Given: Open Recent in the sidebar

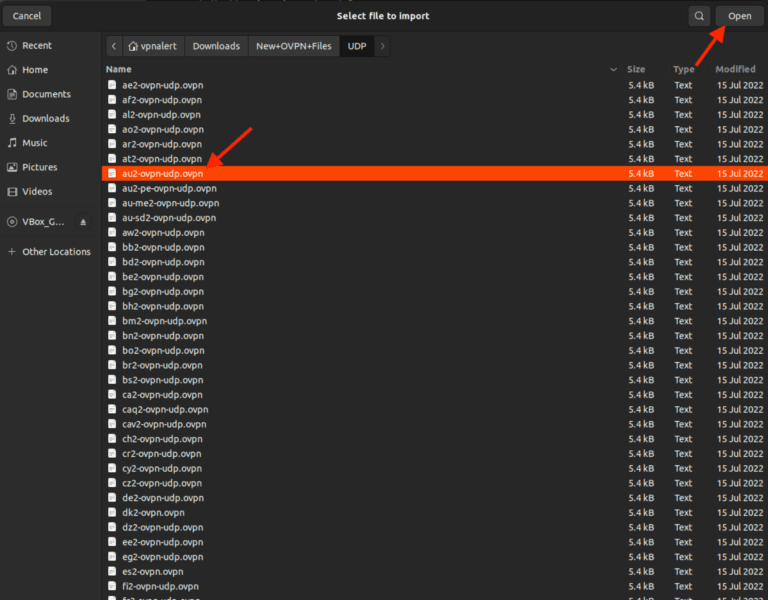Looking at the screenshot, I should tap(36, 46).
